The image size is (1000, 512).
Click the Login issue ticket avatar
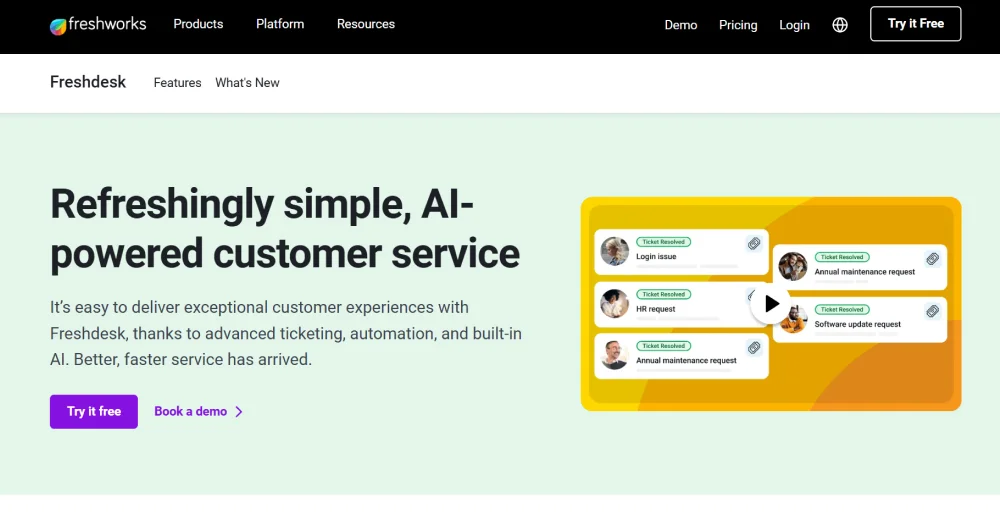point(615,251)
